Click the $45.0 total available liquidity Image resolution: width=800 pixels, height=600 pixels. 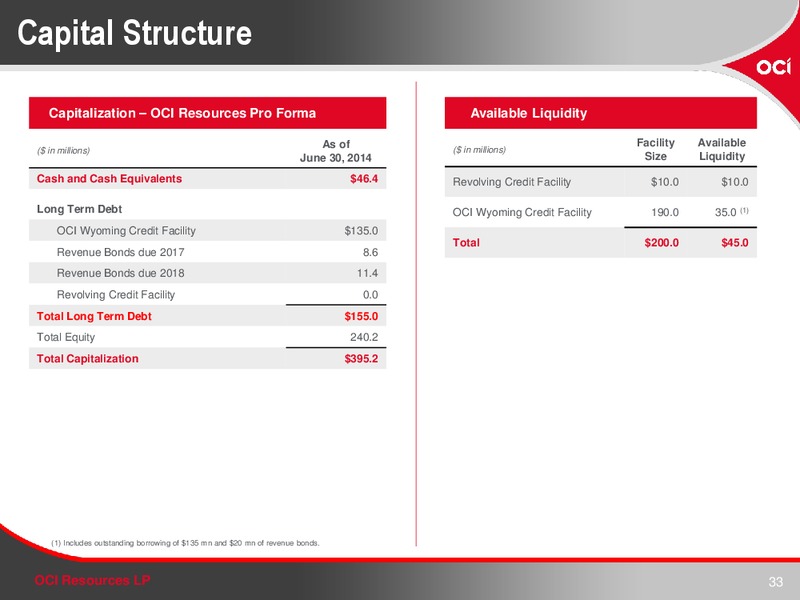(735, 243)
